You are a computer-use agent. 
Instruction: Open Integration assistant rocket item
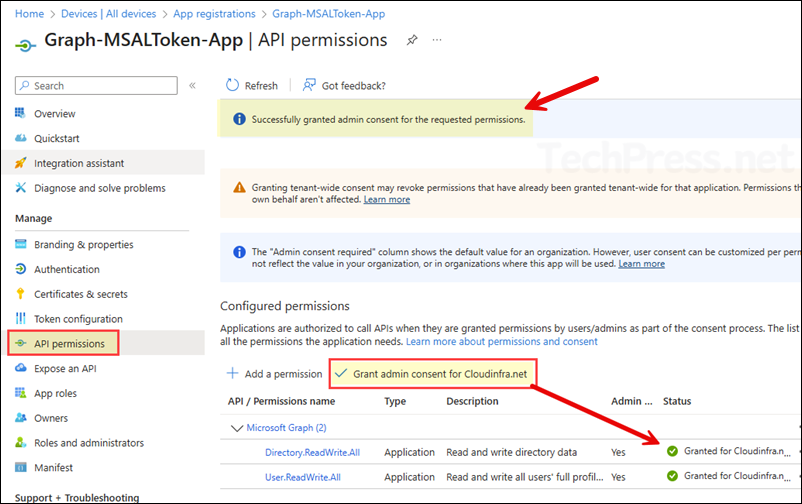pyautogui.click(x=79, y=163)
